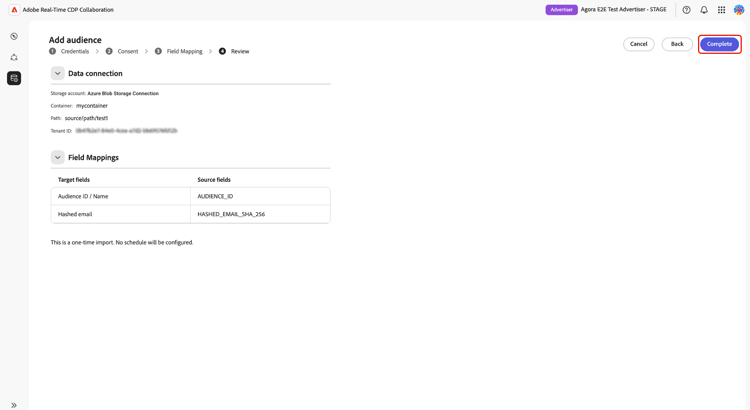Screen dimensions: 750x410
Task: Select the top compass sidebar icon
Action: tap(14, 36)
